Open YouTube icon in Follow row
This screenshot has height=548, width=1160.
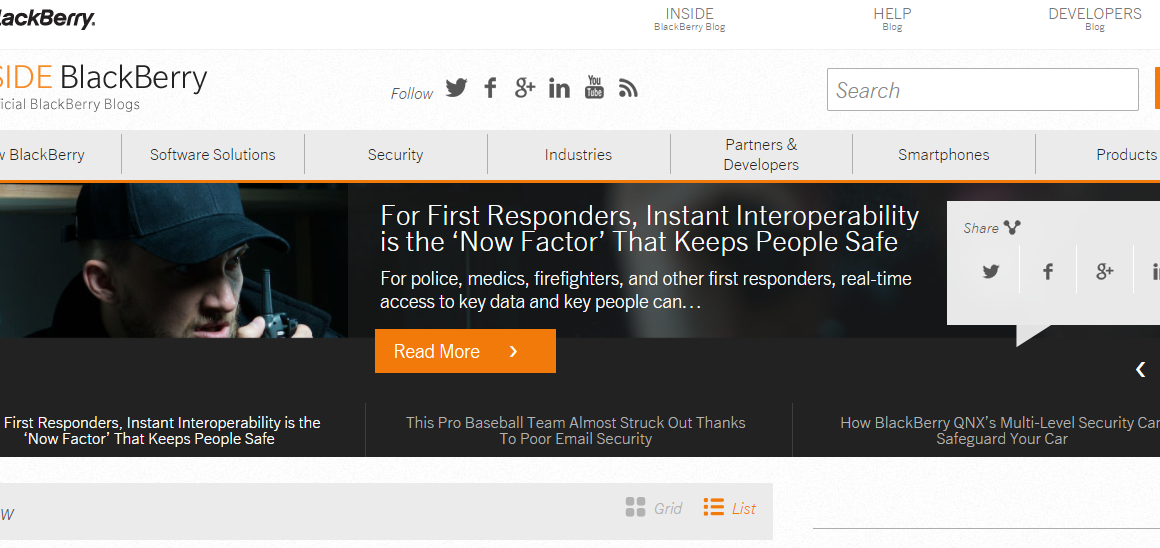point(594,87)
